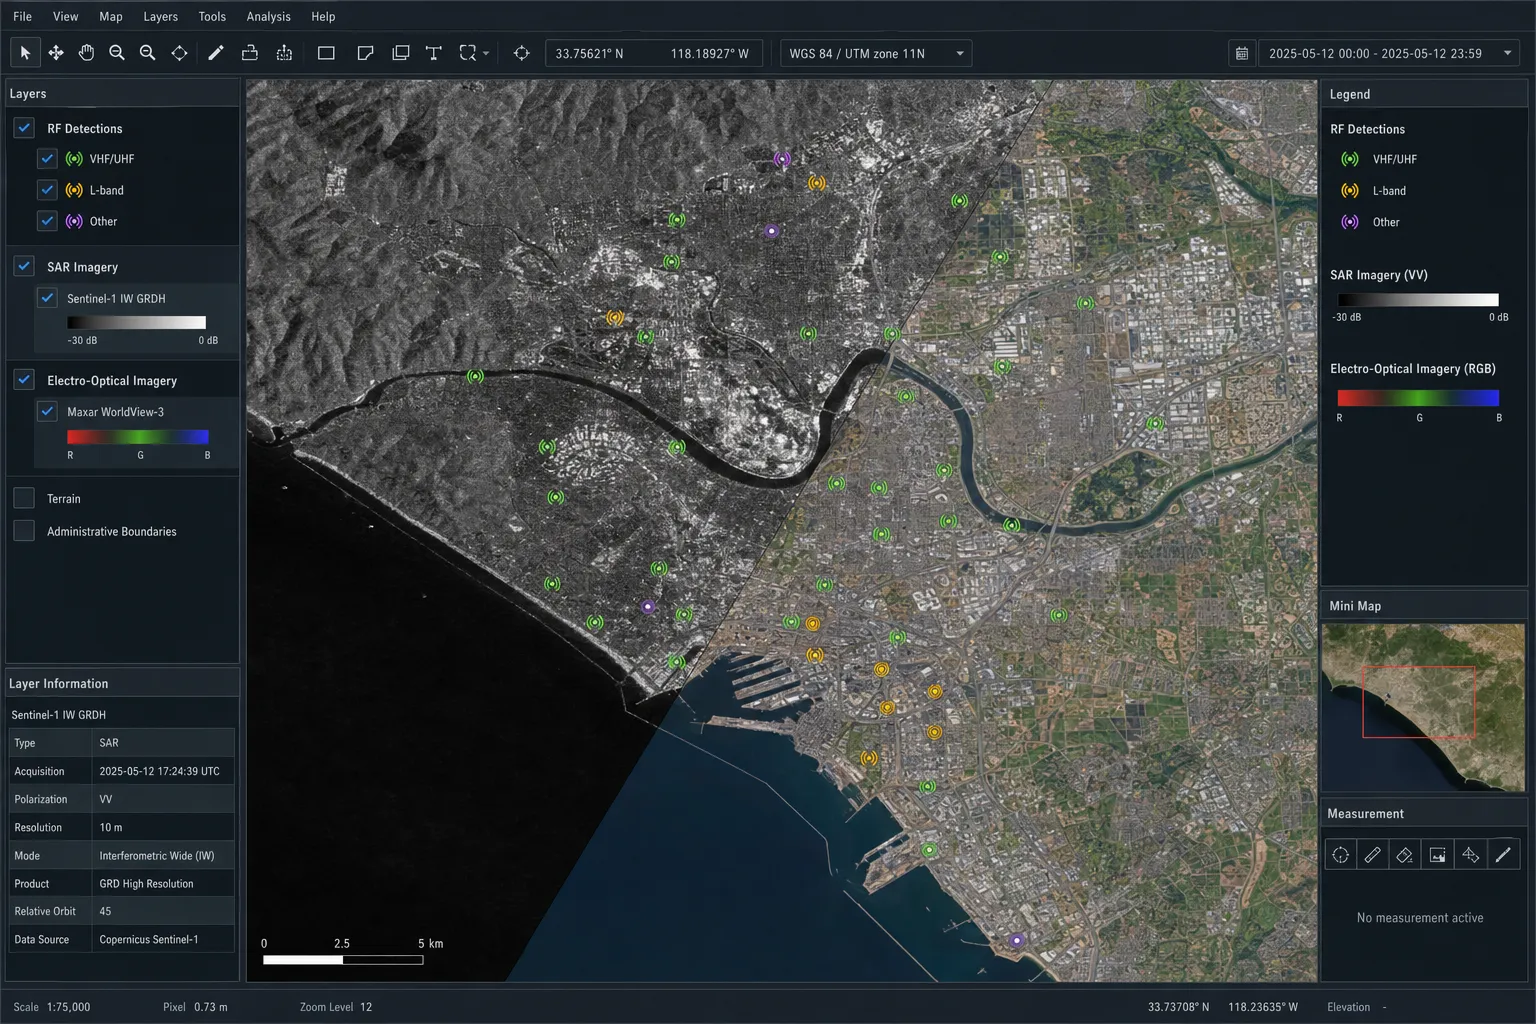Select the four-arrow move tool

[x=56, y=53]
